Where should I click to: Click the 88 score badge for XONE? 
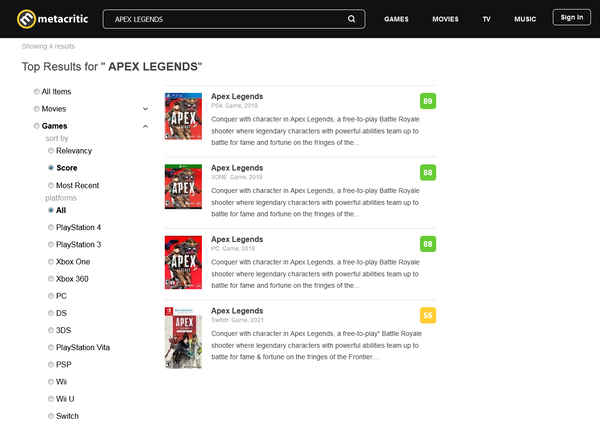point(428,173)
